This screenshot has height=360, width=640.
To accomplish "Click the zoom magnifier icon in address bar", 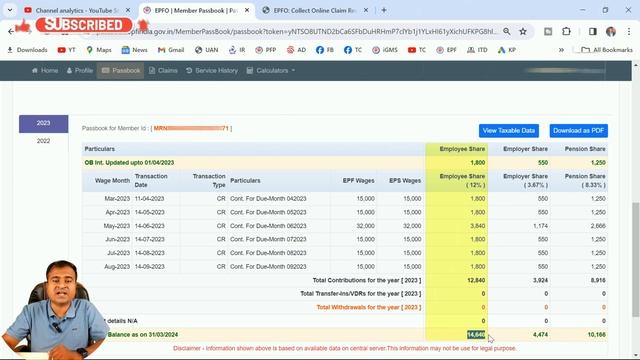I will coord(507,31).
